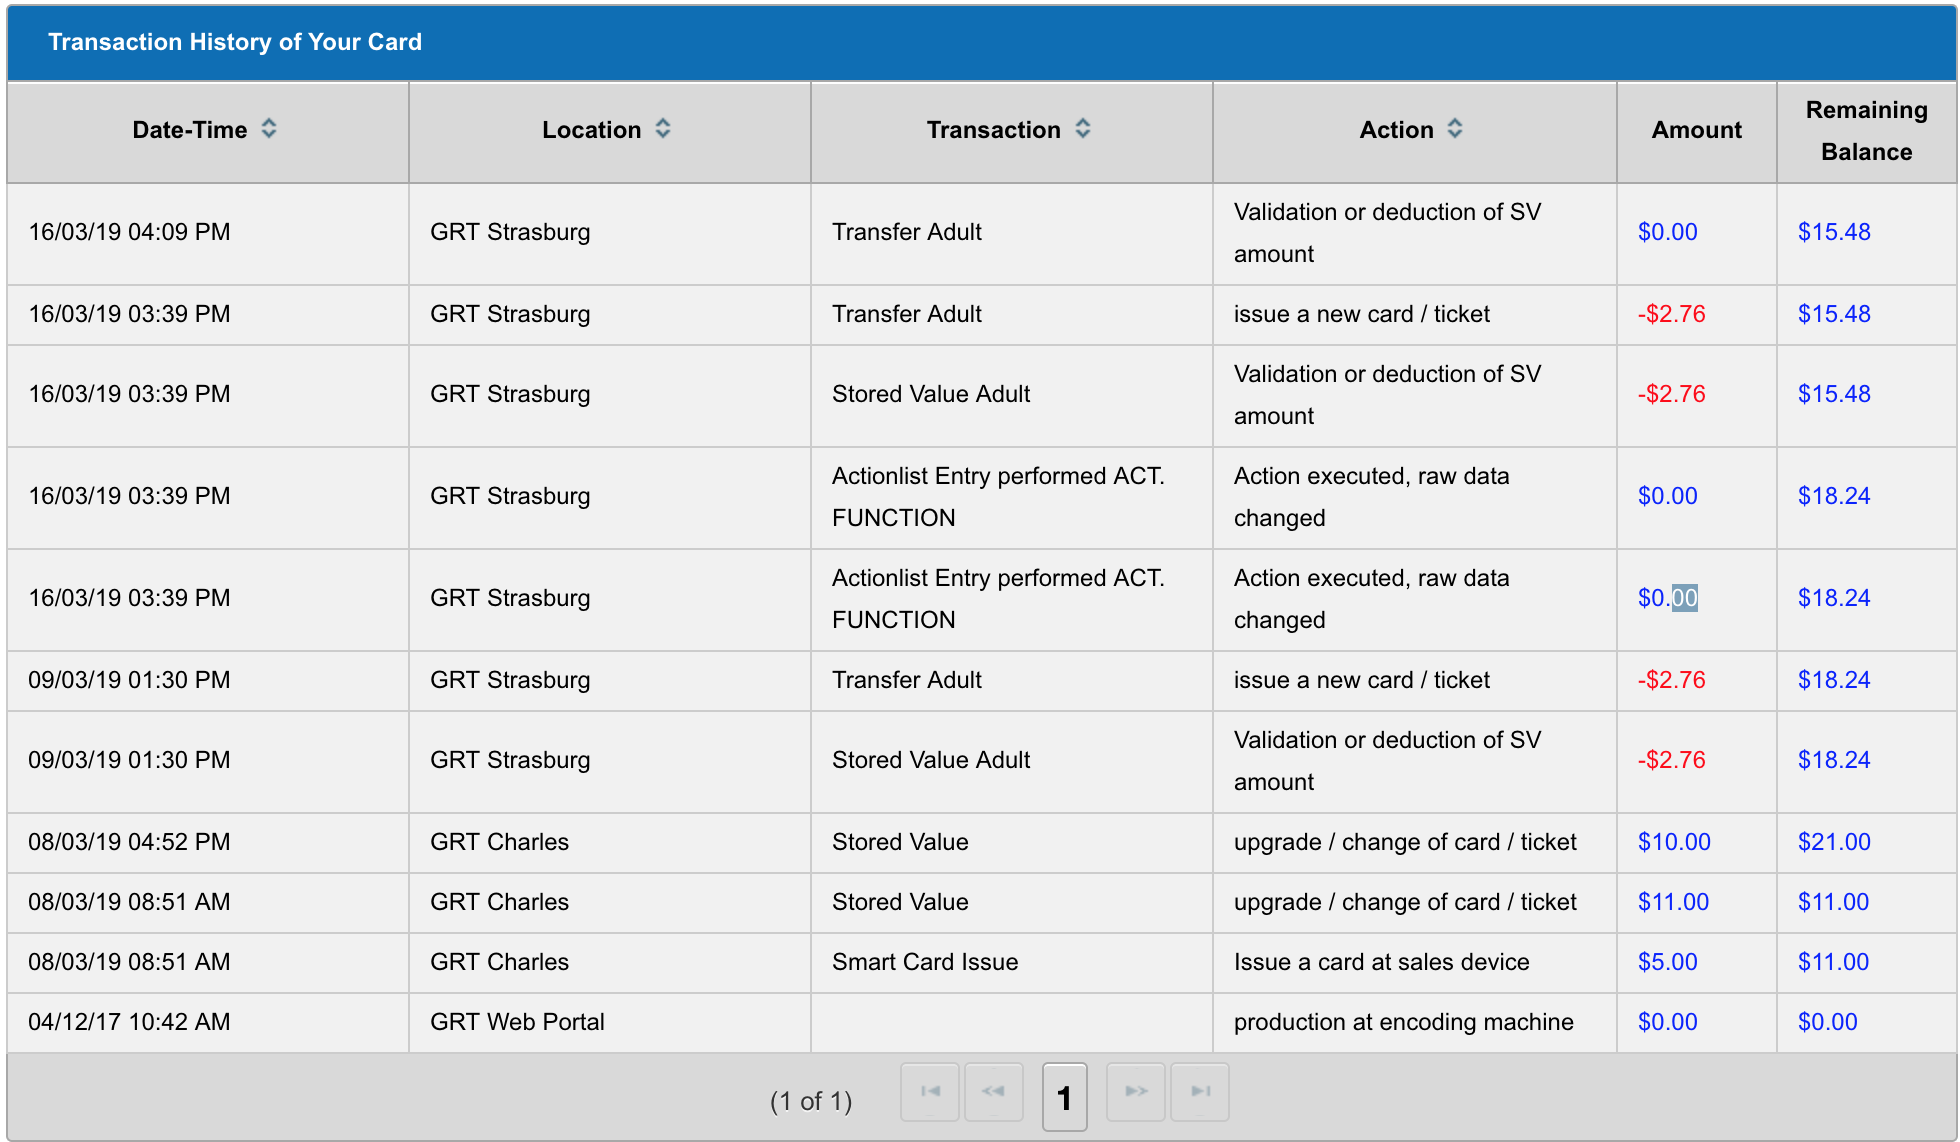
Task: Click the Date-Time sort arrows icon
Action: point(269,129)
